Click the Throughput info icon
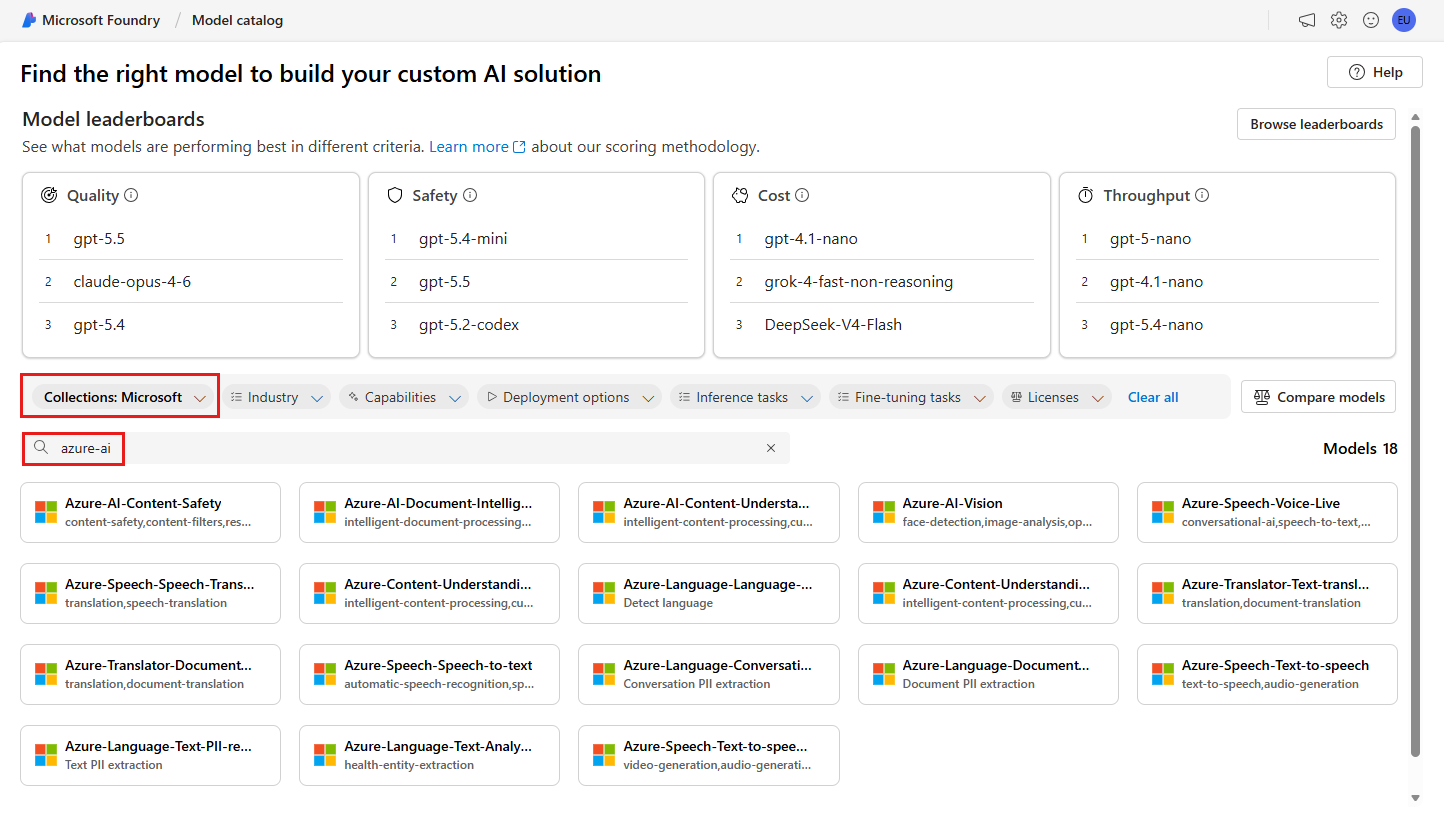 click(x=1202, y=196)
